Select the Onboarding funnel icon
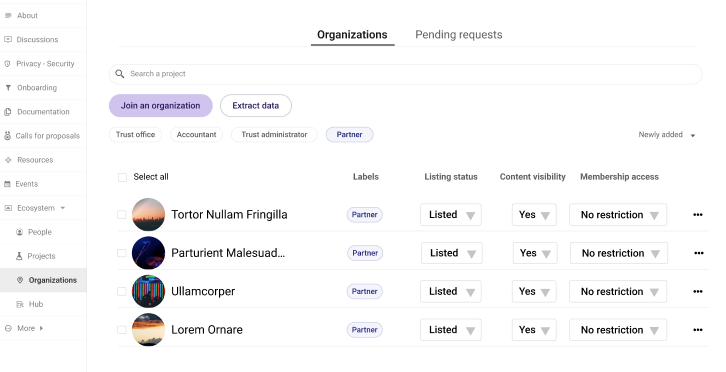 8,88
